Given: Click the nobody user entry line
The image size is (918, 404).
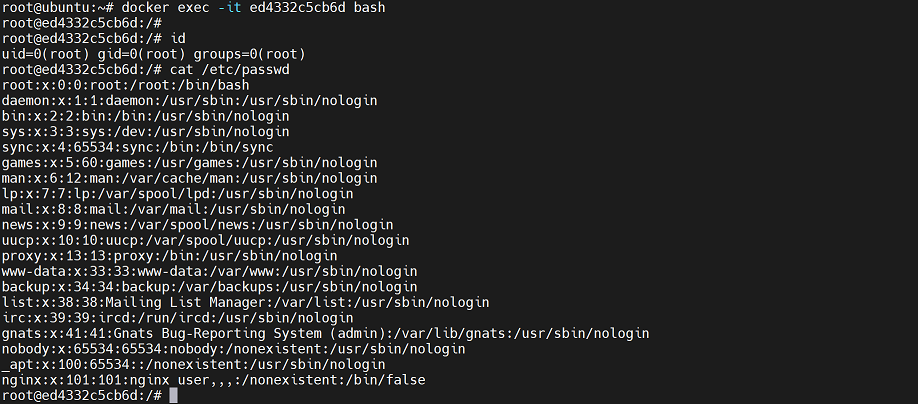Looking at the screenshot, I should pos(233,349).
